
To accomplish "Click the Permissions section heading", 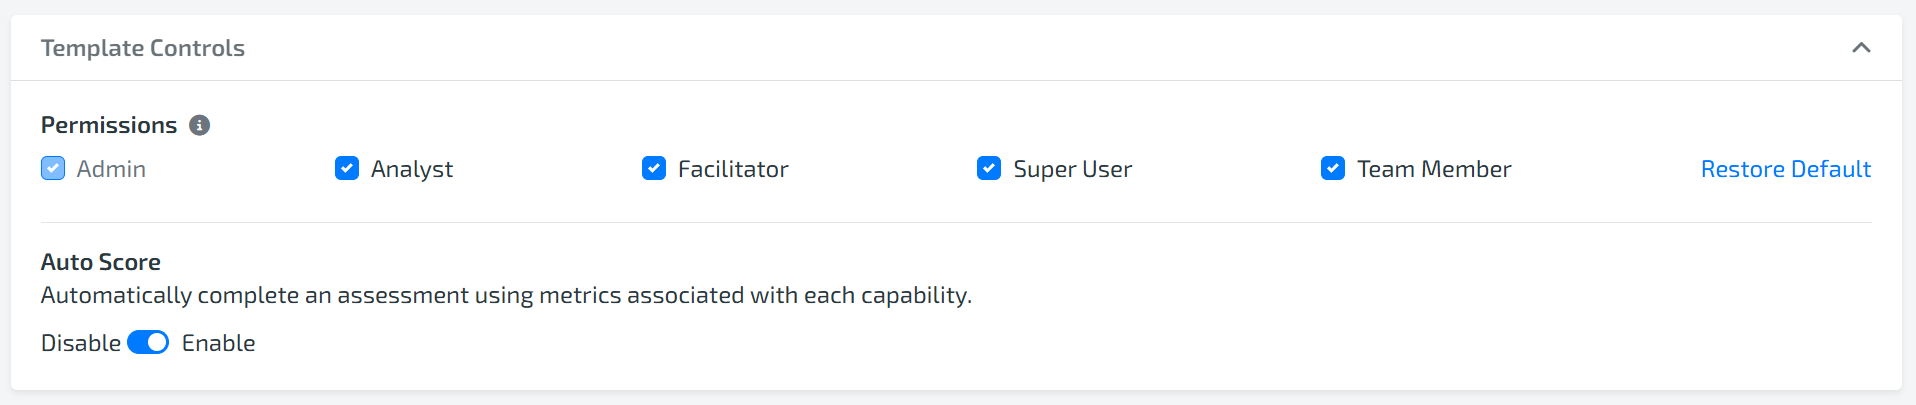I will (109, 125).
